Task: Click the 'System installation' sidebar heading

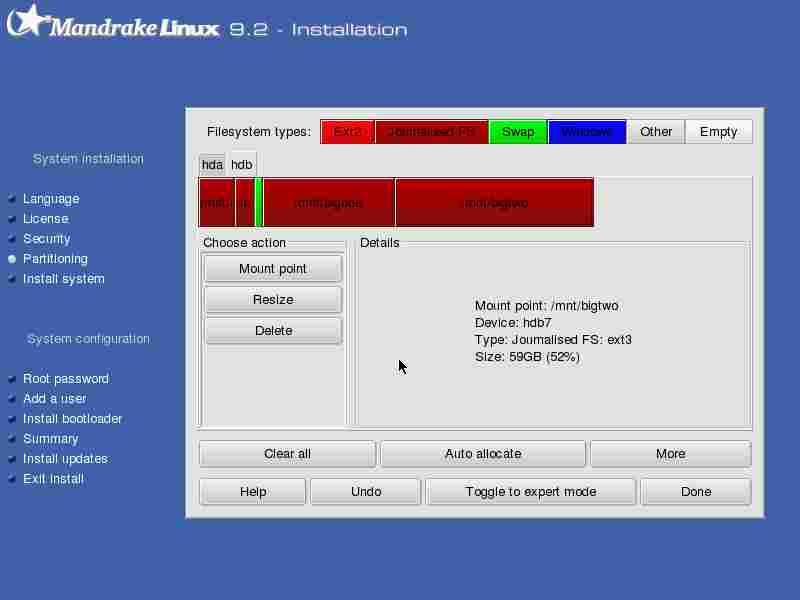Action: 88,159
